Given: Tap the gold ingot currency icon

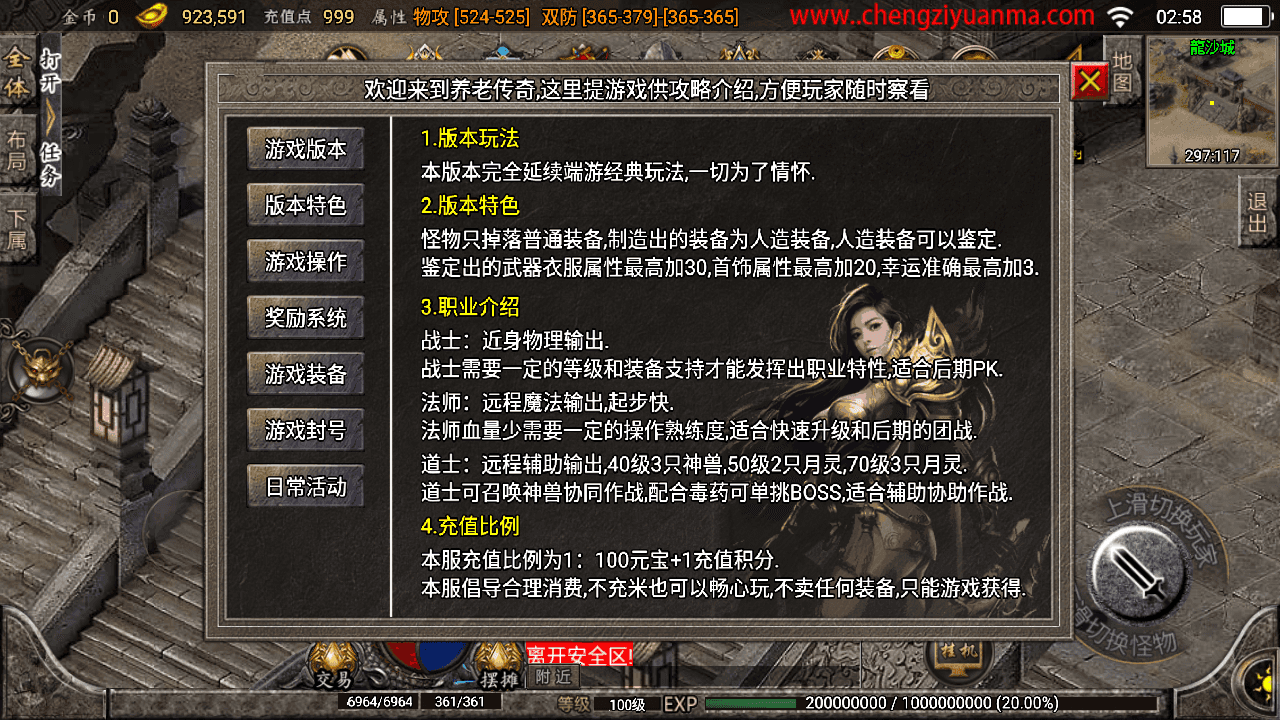Looking at the screenshot, I should point(152,16).
